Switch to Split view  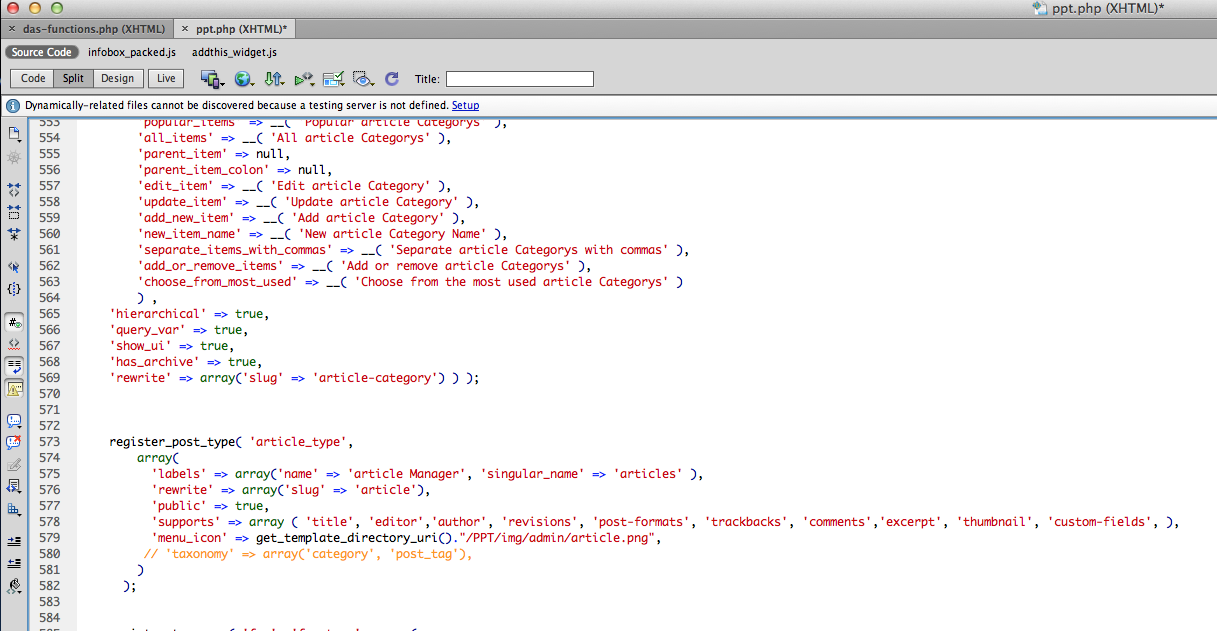coord(74,79)
